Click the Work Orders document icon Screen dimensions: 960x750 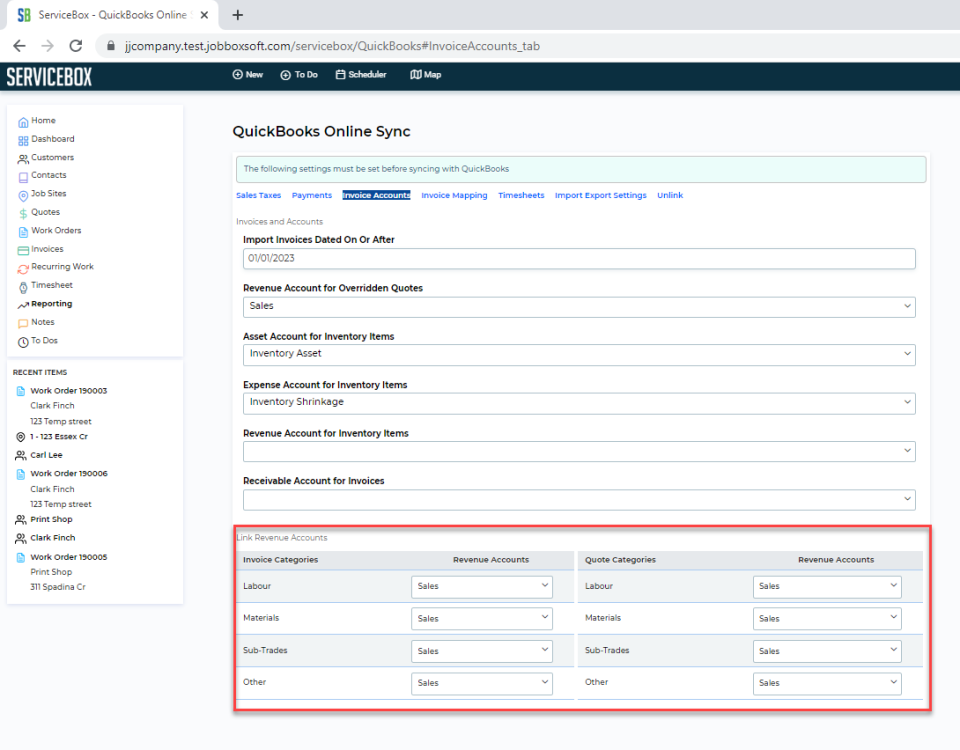[23, 232]
